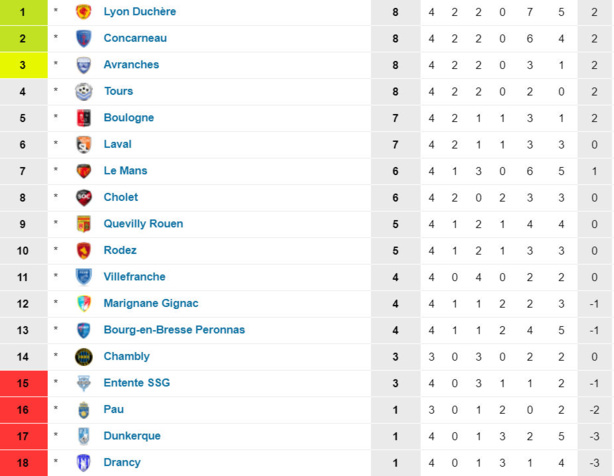This screenshot has height=476, width=614.
Task: Click the Tours team logo
Action: pyautogui.click(x=84, y=91)
